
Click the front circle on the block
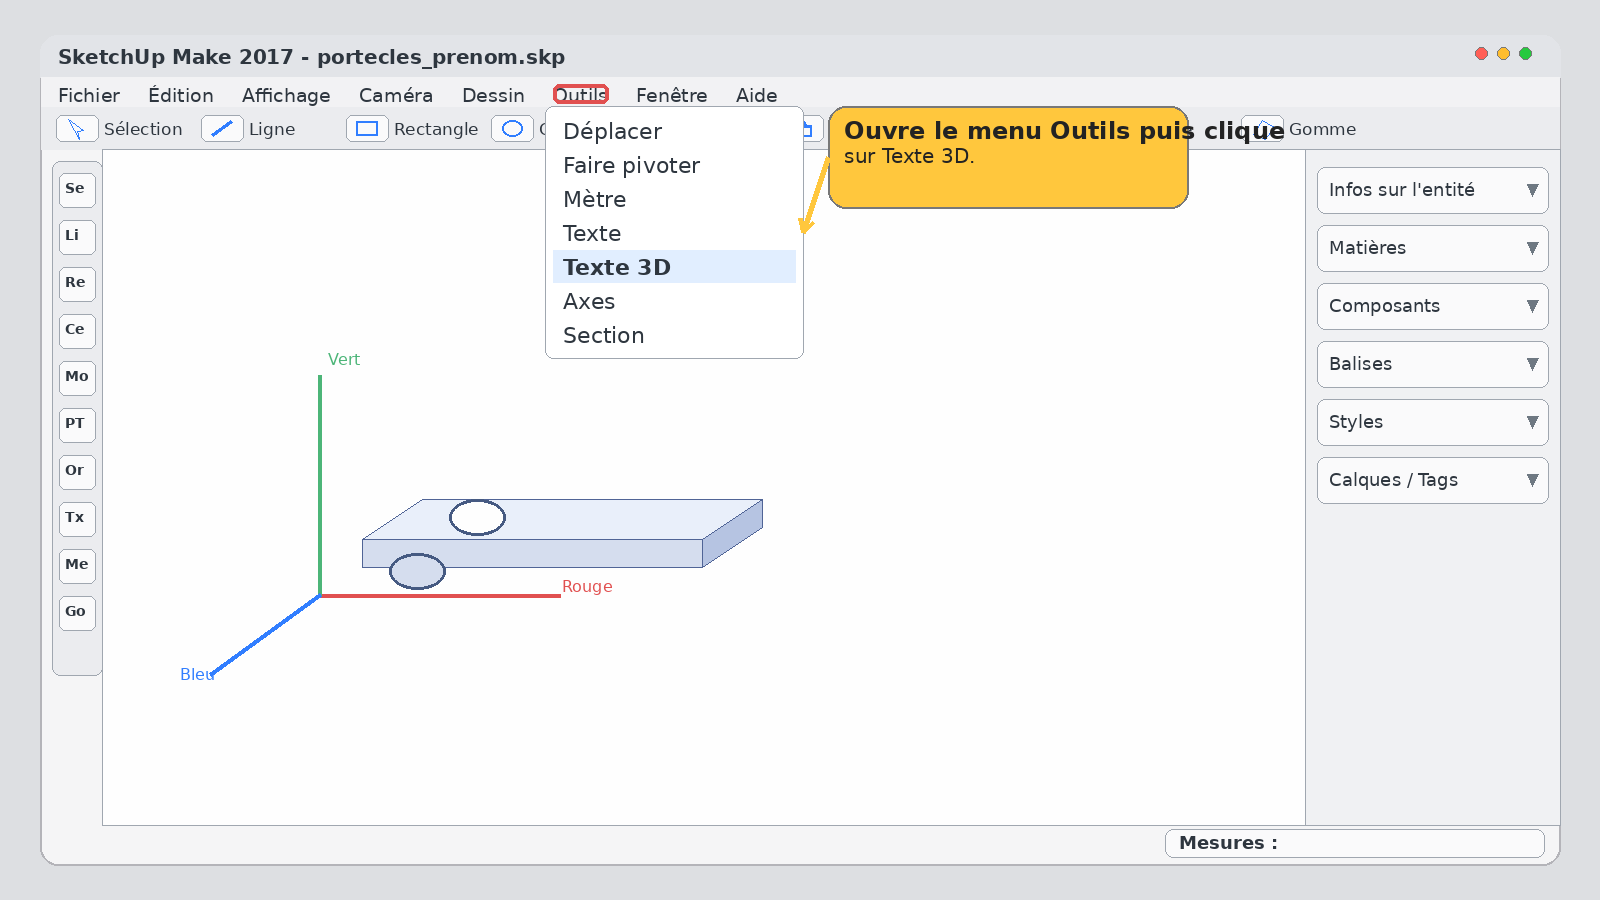point(417,571)
